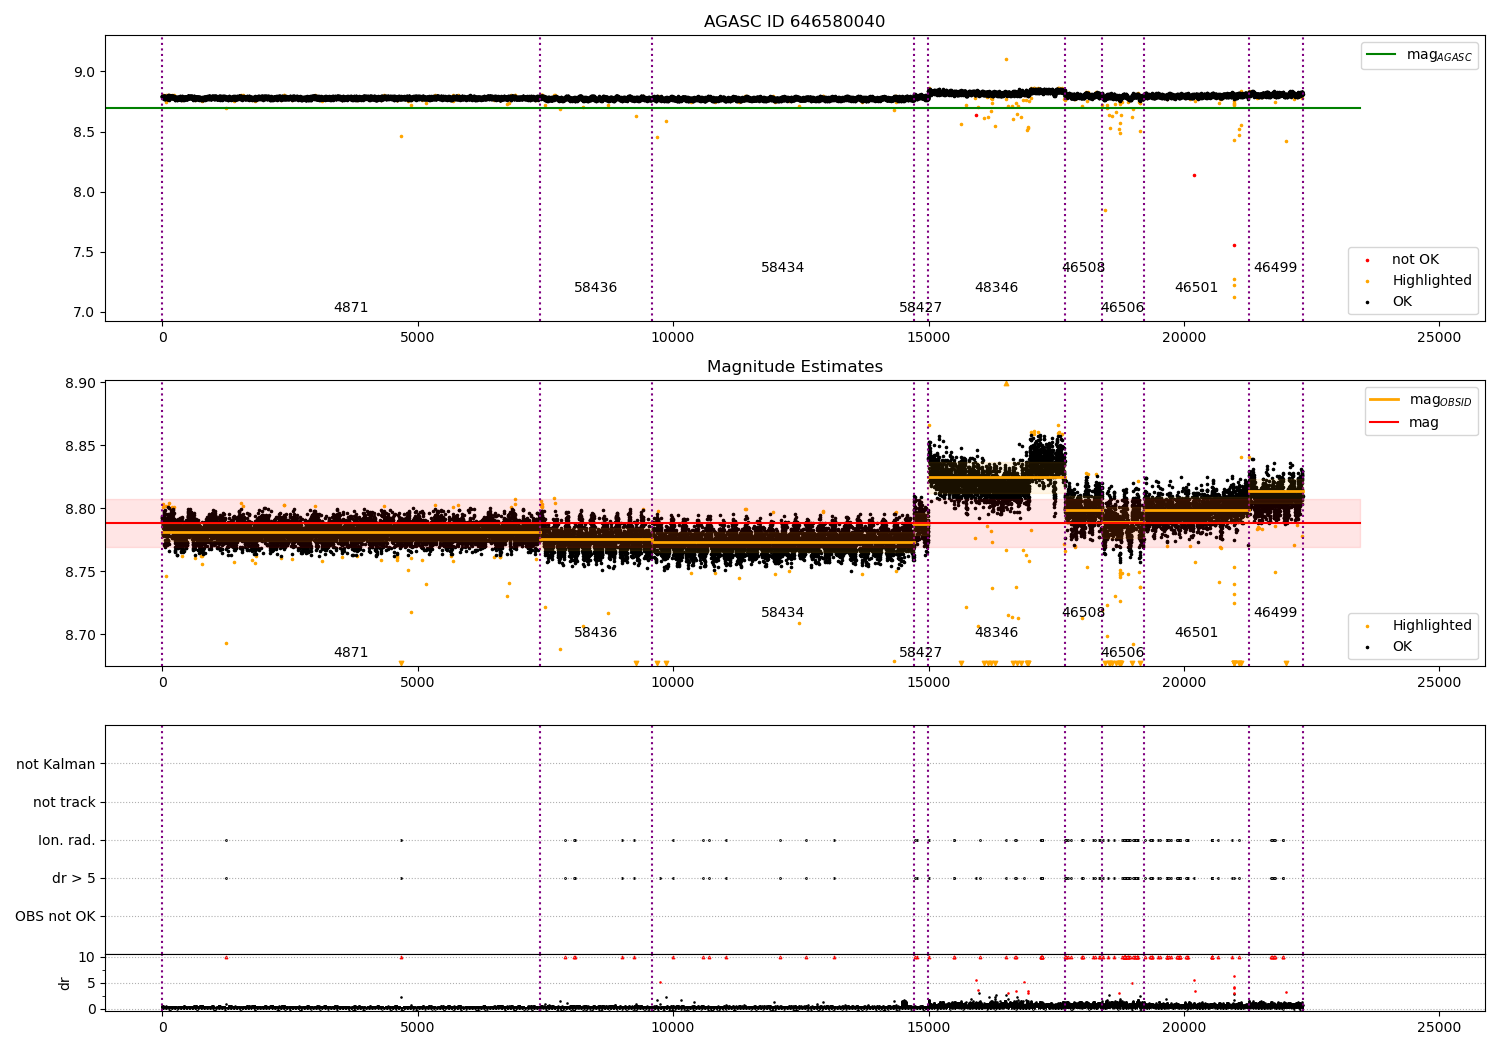Screen dimensions: 1500x1050
Task: Select the 7.5 y-axis tick label
Action: coord(84,252)
